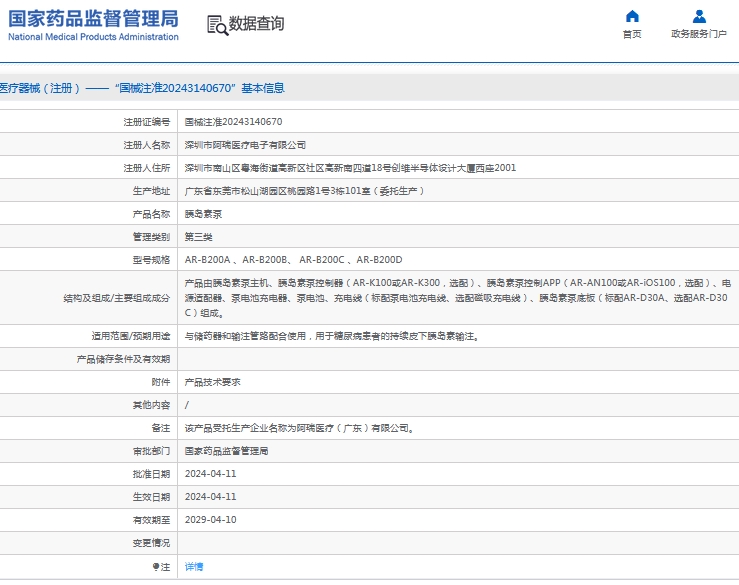Click the product name value 胰岛素泵

(x=203, y=214)
